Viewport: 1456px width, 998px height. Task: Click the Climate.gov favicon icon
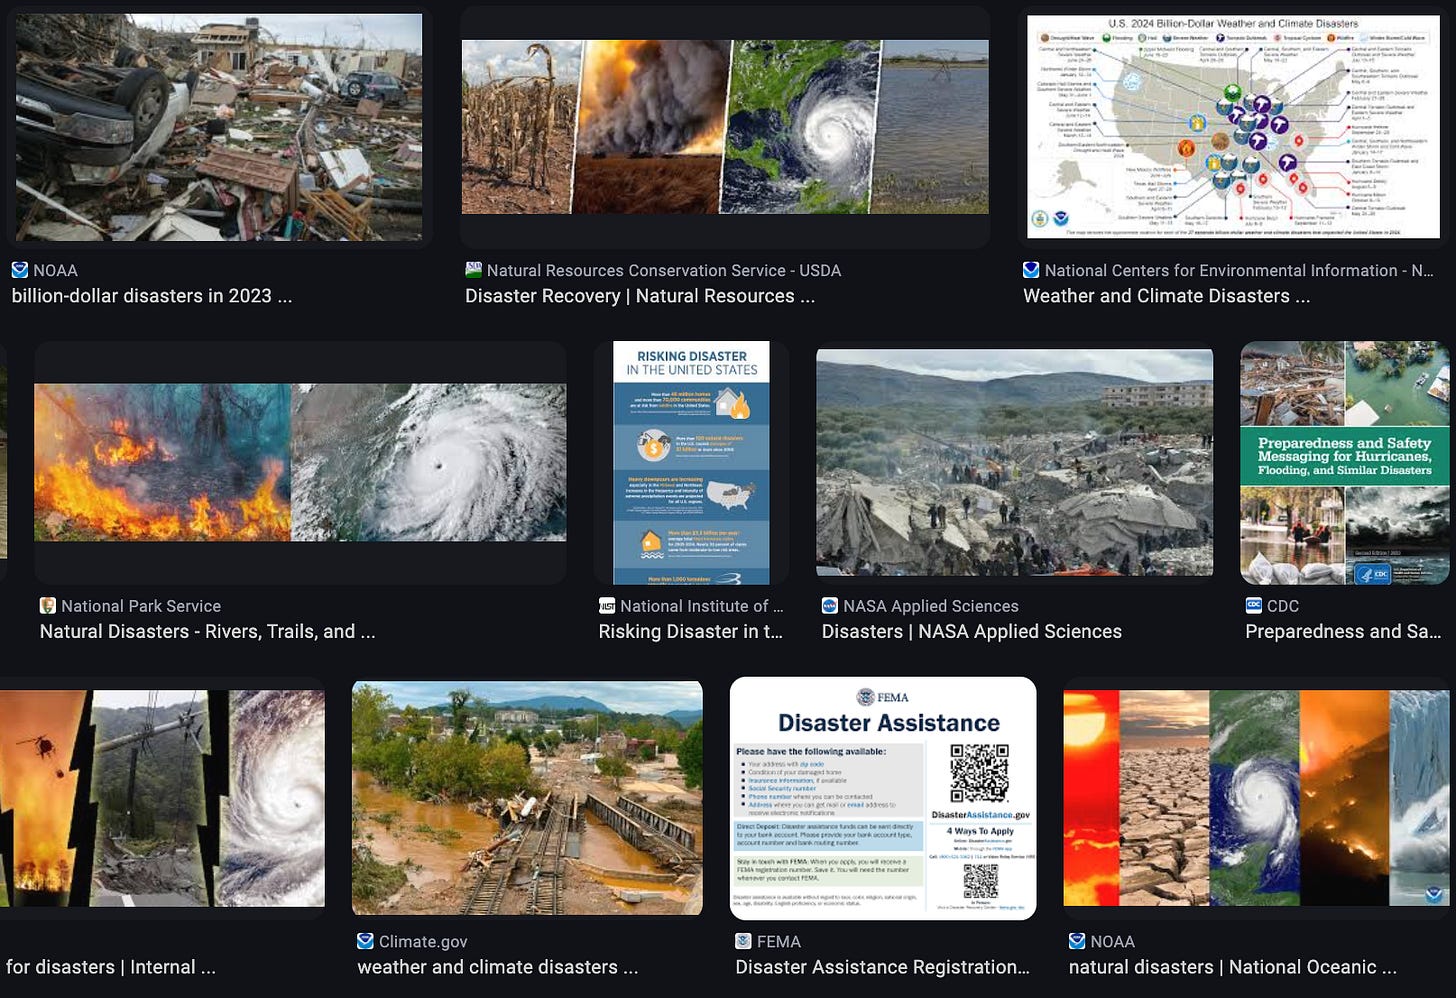coord(366,941)
